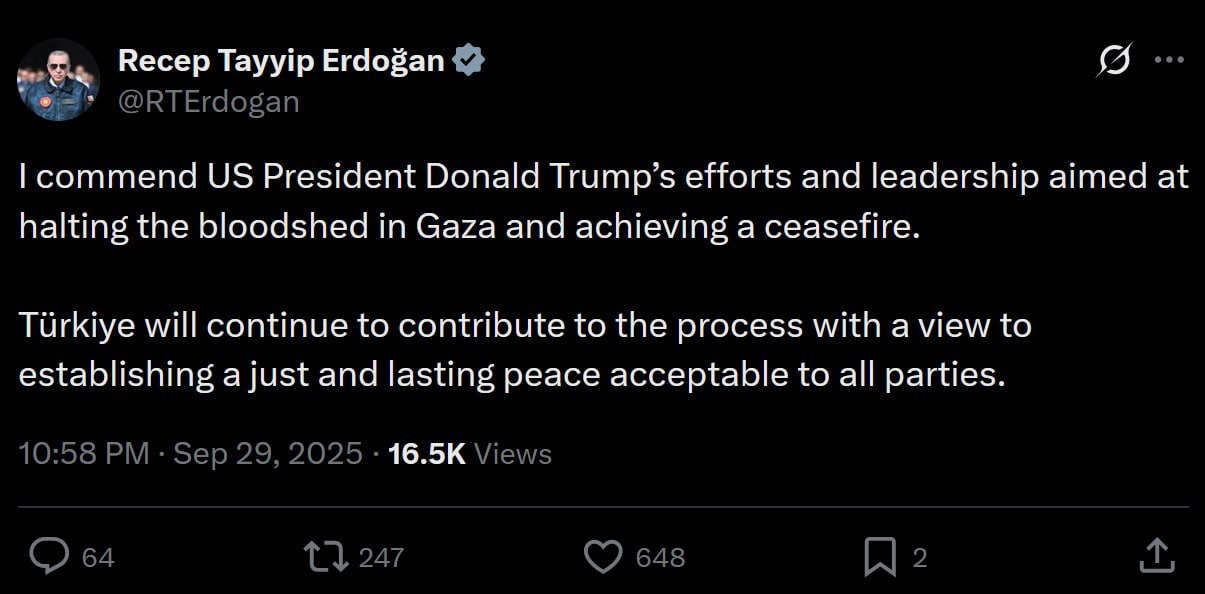The width and height of the screenshot is (1205, 594).
Task: Click the blue verified badge
Action: click(469, 62)
